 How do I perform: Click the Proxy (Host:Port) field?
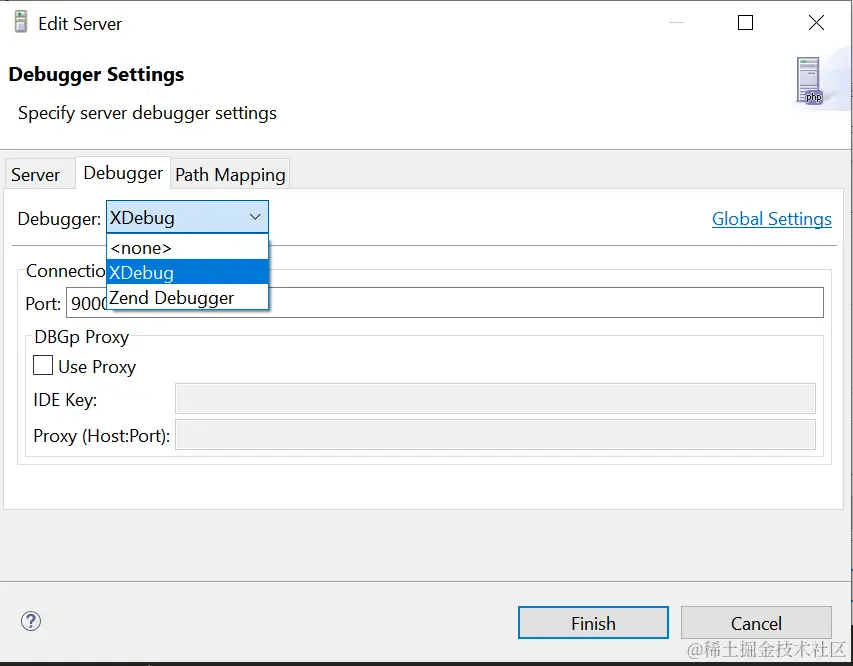495,435
